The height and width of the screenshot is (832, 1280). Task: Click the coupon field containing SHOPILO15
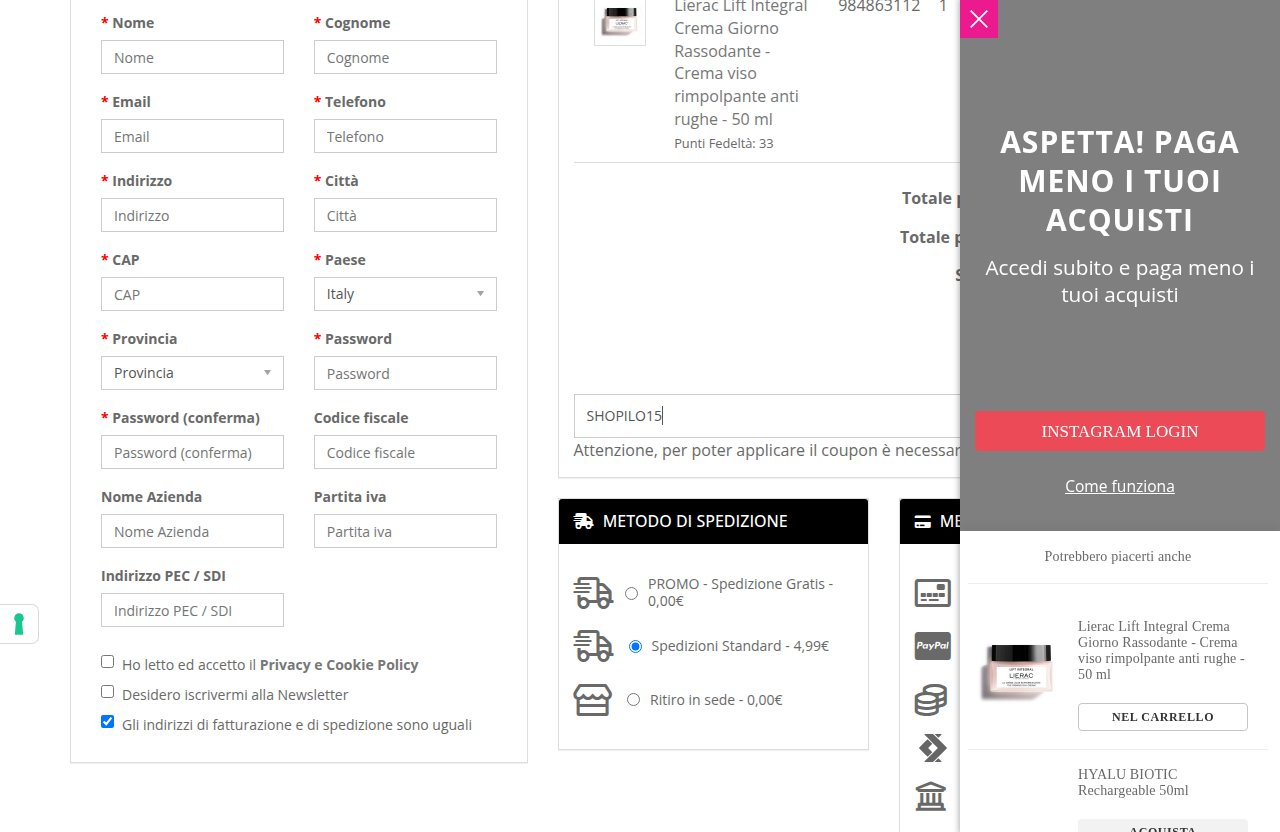pyautogui.click(x=767, y=416)
